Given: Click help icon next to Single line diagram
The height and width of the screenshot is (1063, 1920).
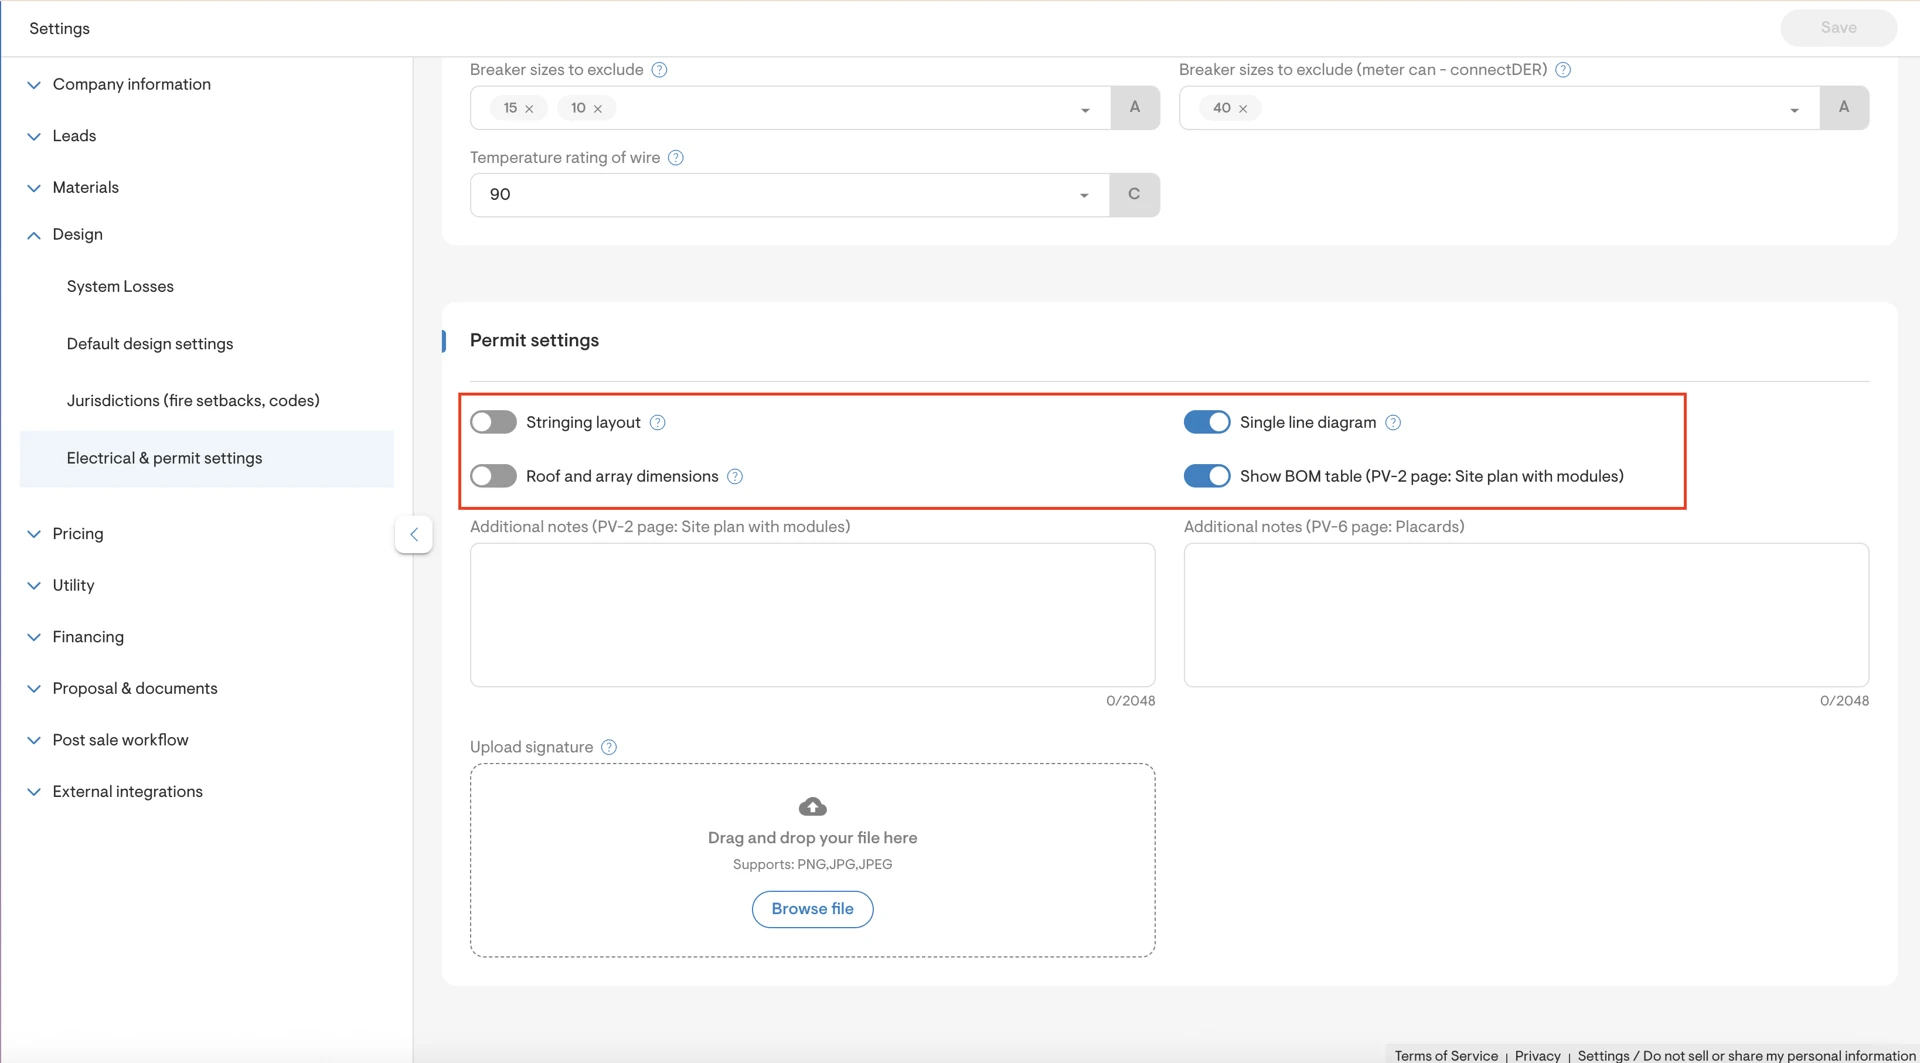Looking at the screenshot, I should 1393,423.
